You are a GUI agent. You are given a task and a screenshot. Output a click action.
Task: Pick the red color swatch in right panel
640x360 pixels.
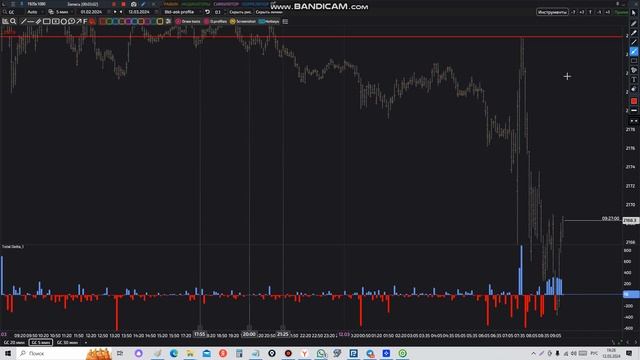[x=633, y=101]
